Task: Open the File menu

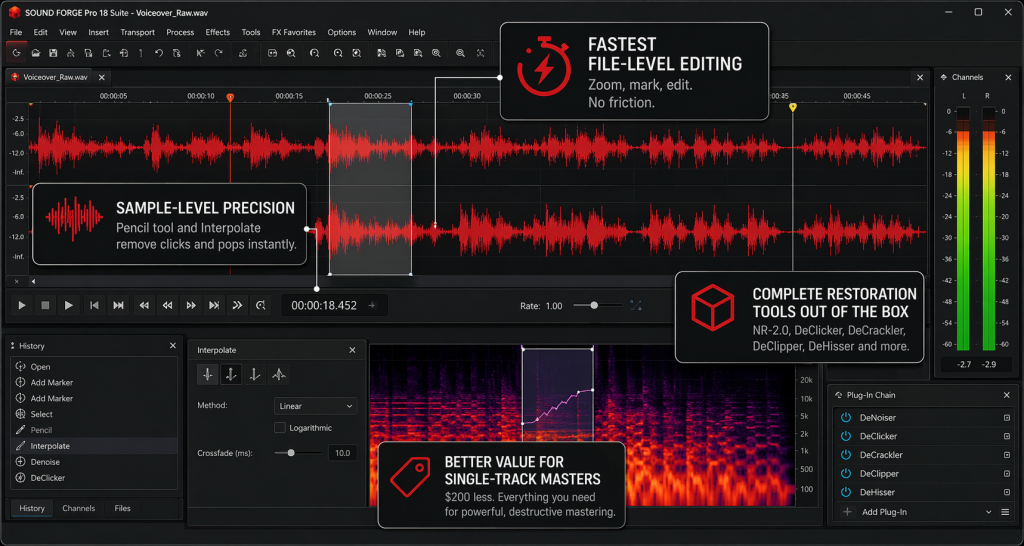Action: [x=16, y=32]
